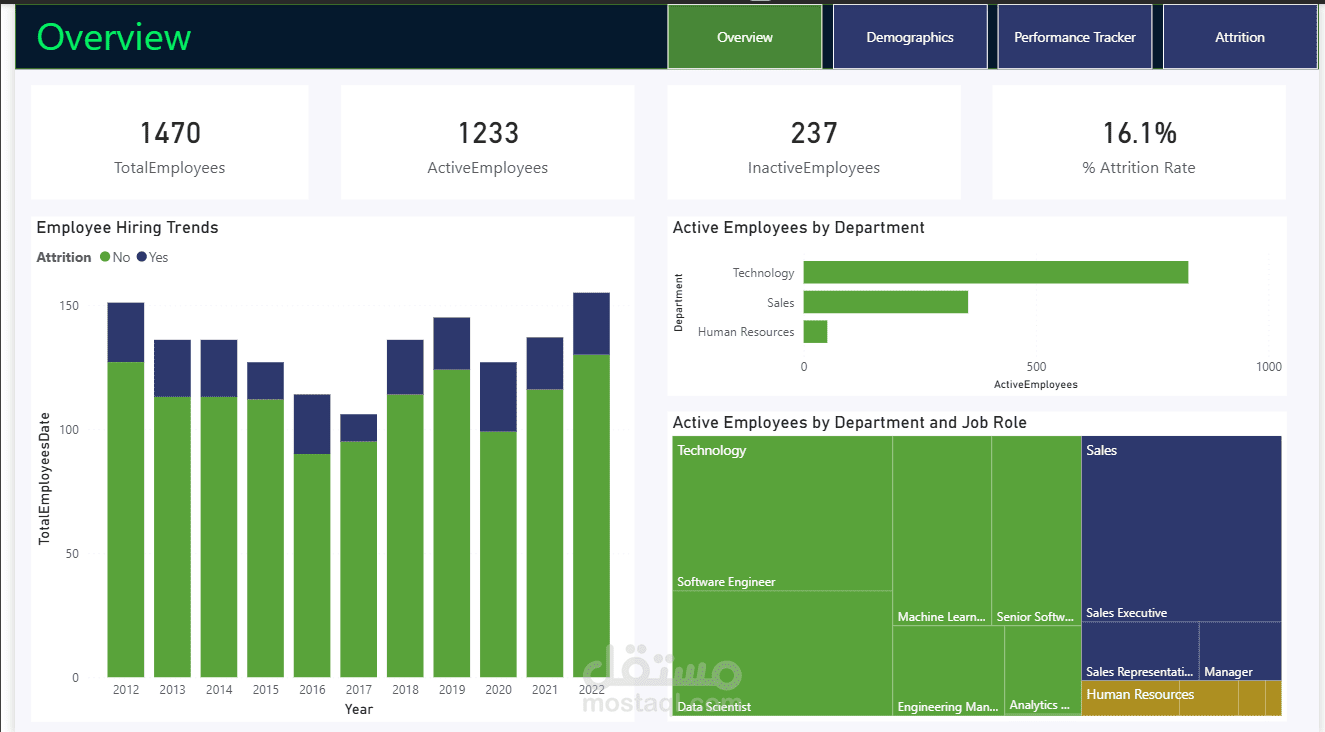Click the navy attrition segment for 2016
This screenshot has height=732, width=1325.
tap(312, 424)
